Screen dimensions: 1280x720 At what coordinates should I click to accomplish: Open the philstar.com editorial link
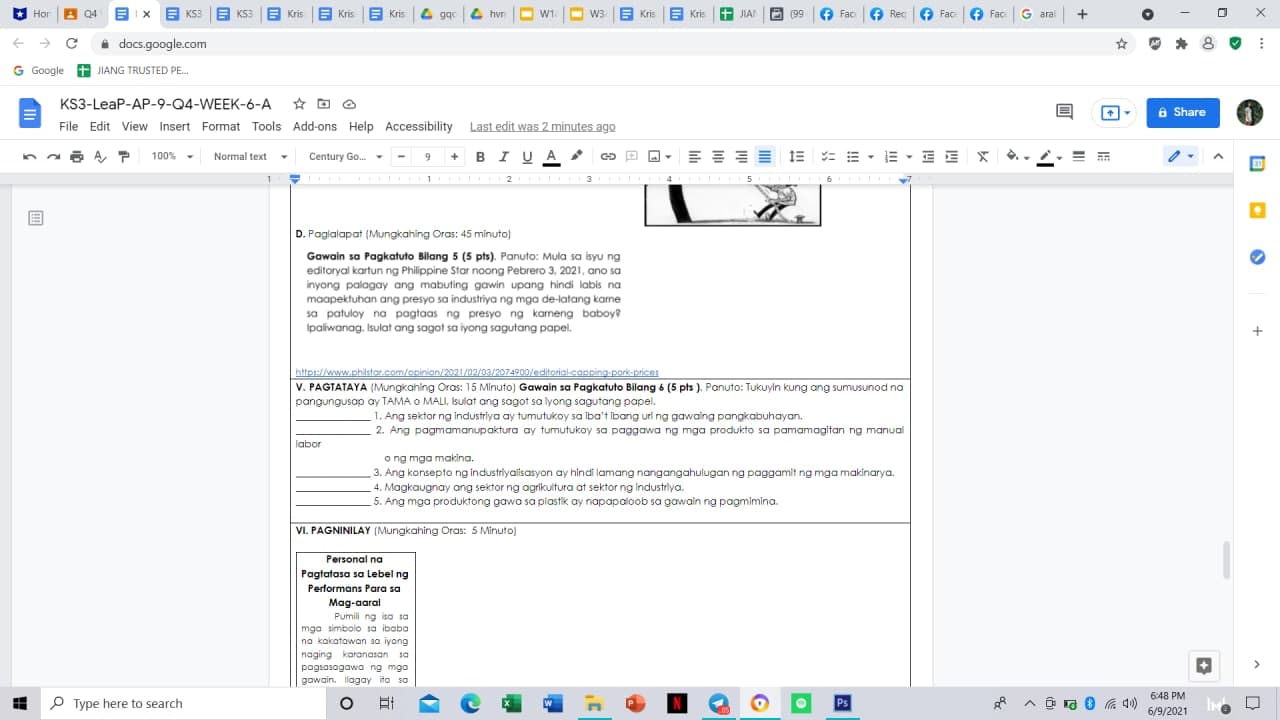click(477, 372)
